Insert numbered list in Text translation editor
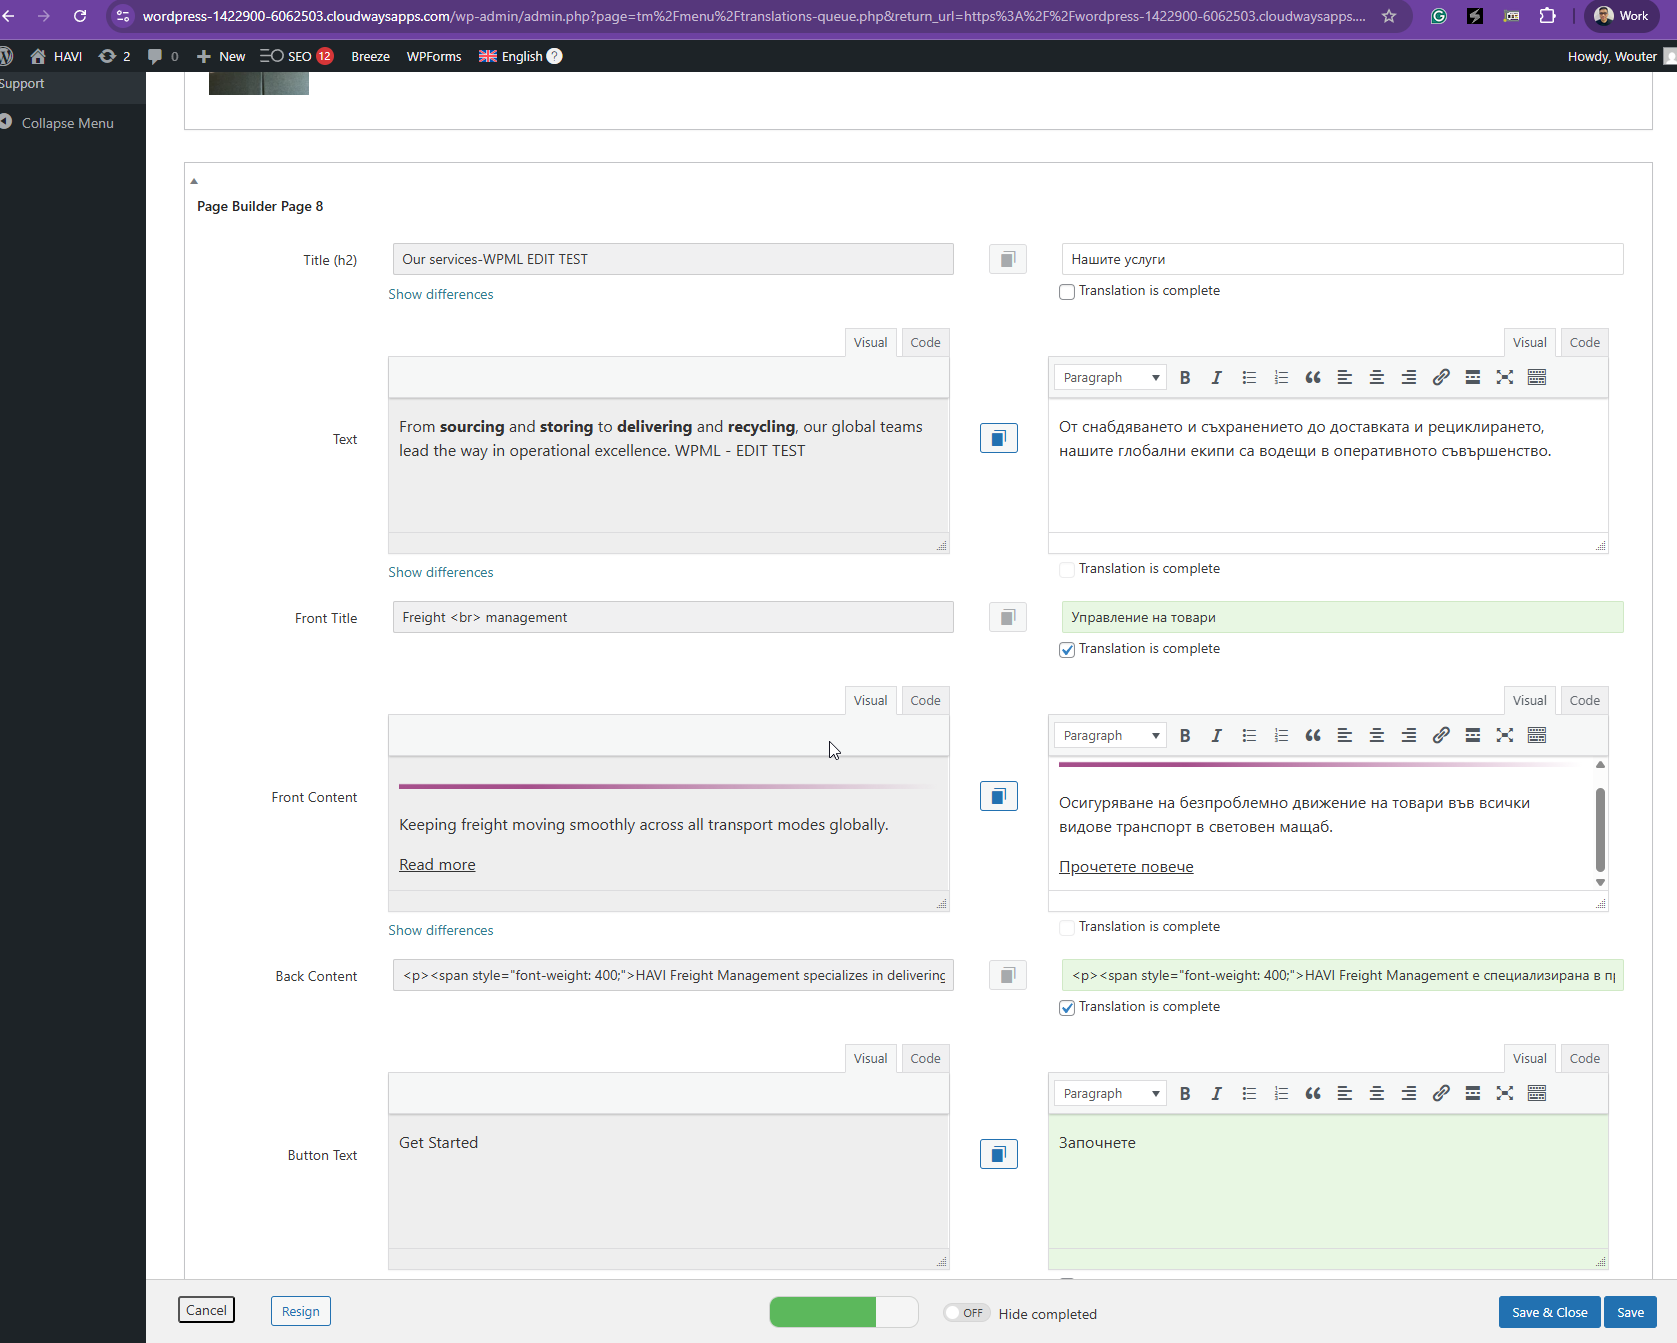 click(1281, 377)
